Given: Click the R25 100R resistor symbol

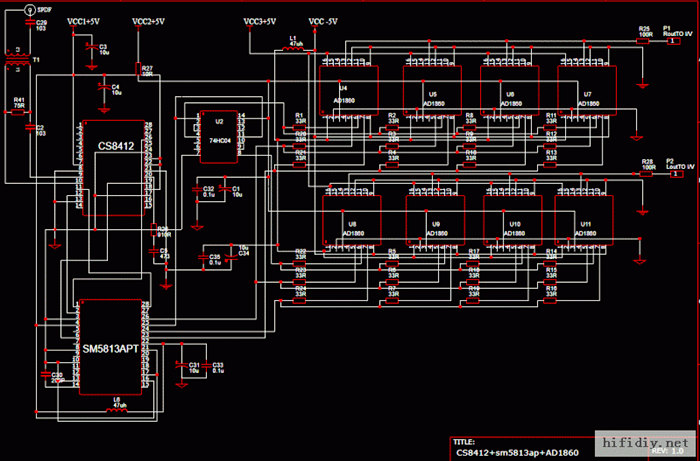Looking at the screenshot, I should [643, 41].
